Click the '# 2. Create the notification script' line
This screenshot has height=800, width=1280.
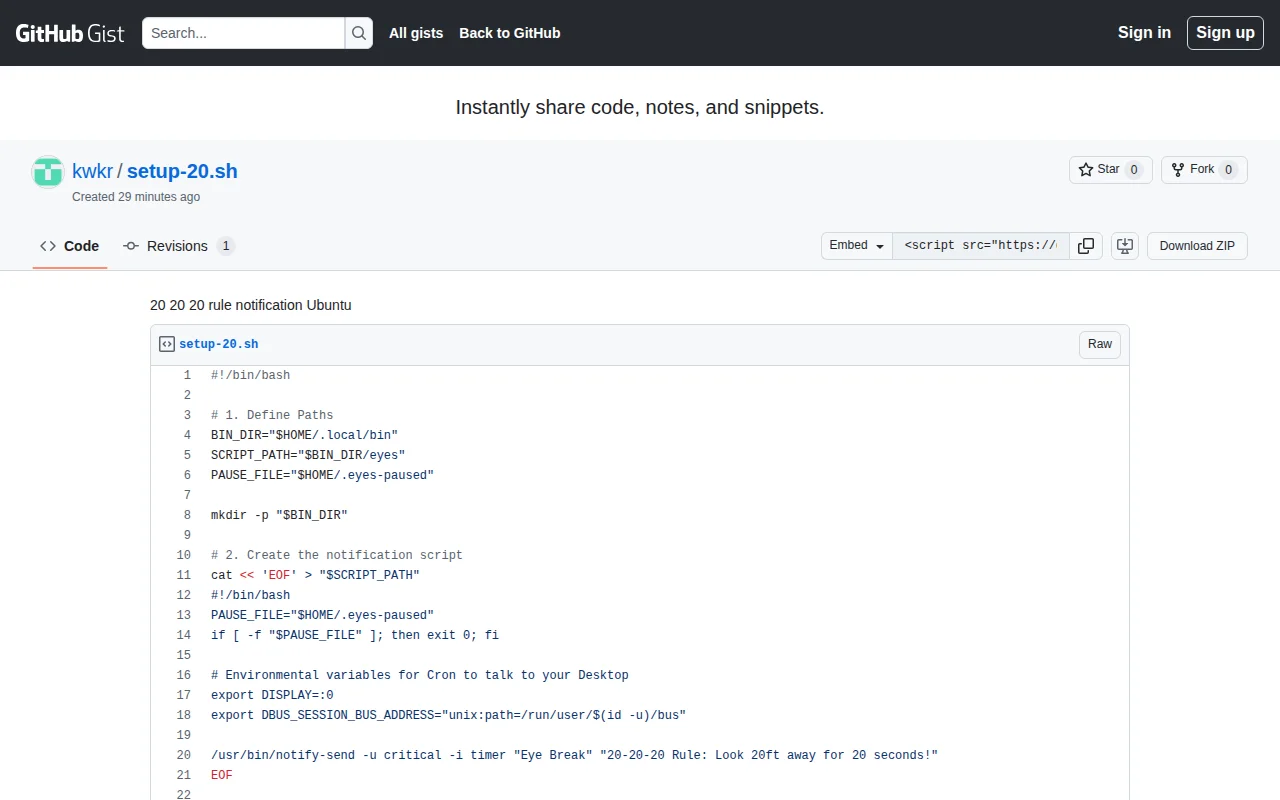[x=337, y=555]
